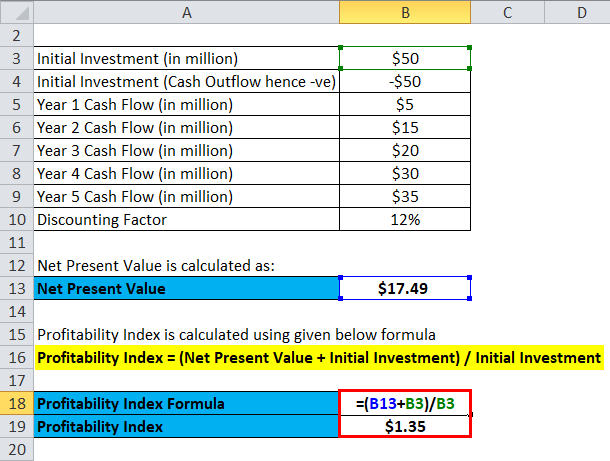Click the $30 Year 4 value
This screenshot has height=461, width=610.
click(x=405, y=173)
